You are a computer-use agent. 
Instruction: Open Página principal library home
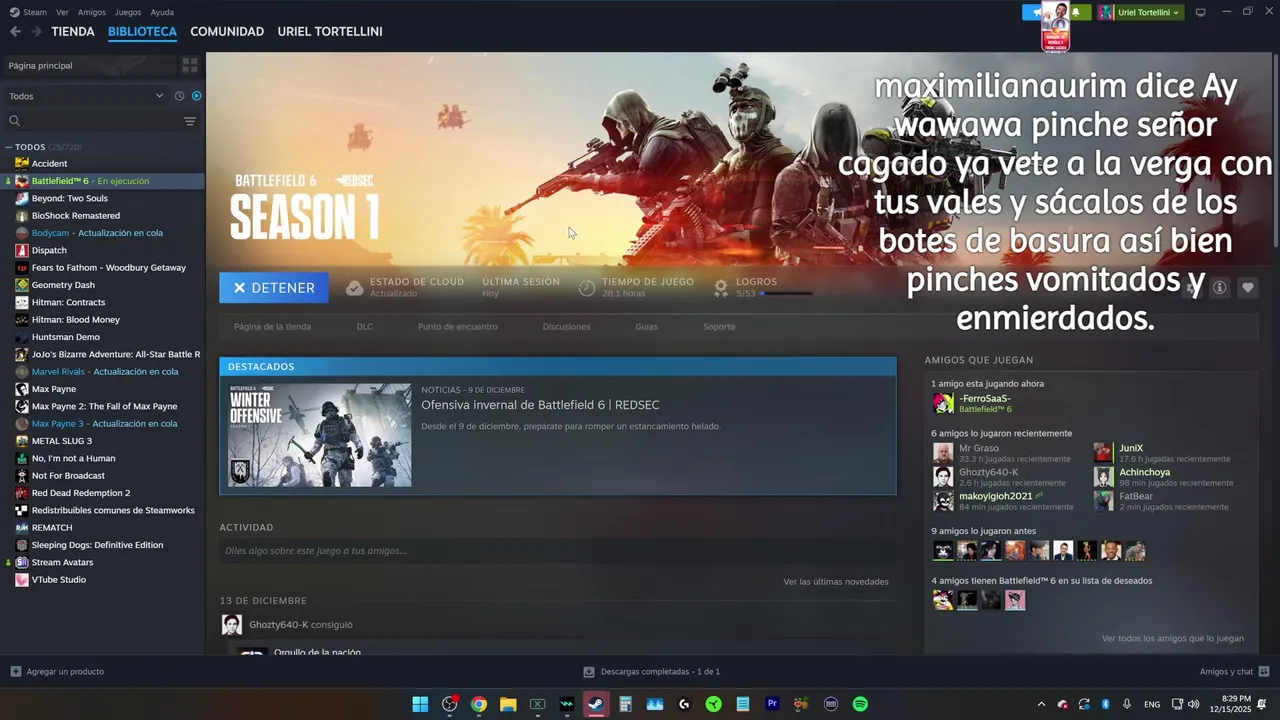88,65
